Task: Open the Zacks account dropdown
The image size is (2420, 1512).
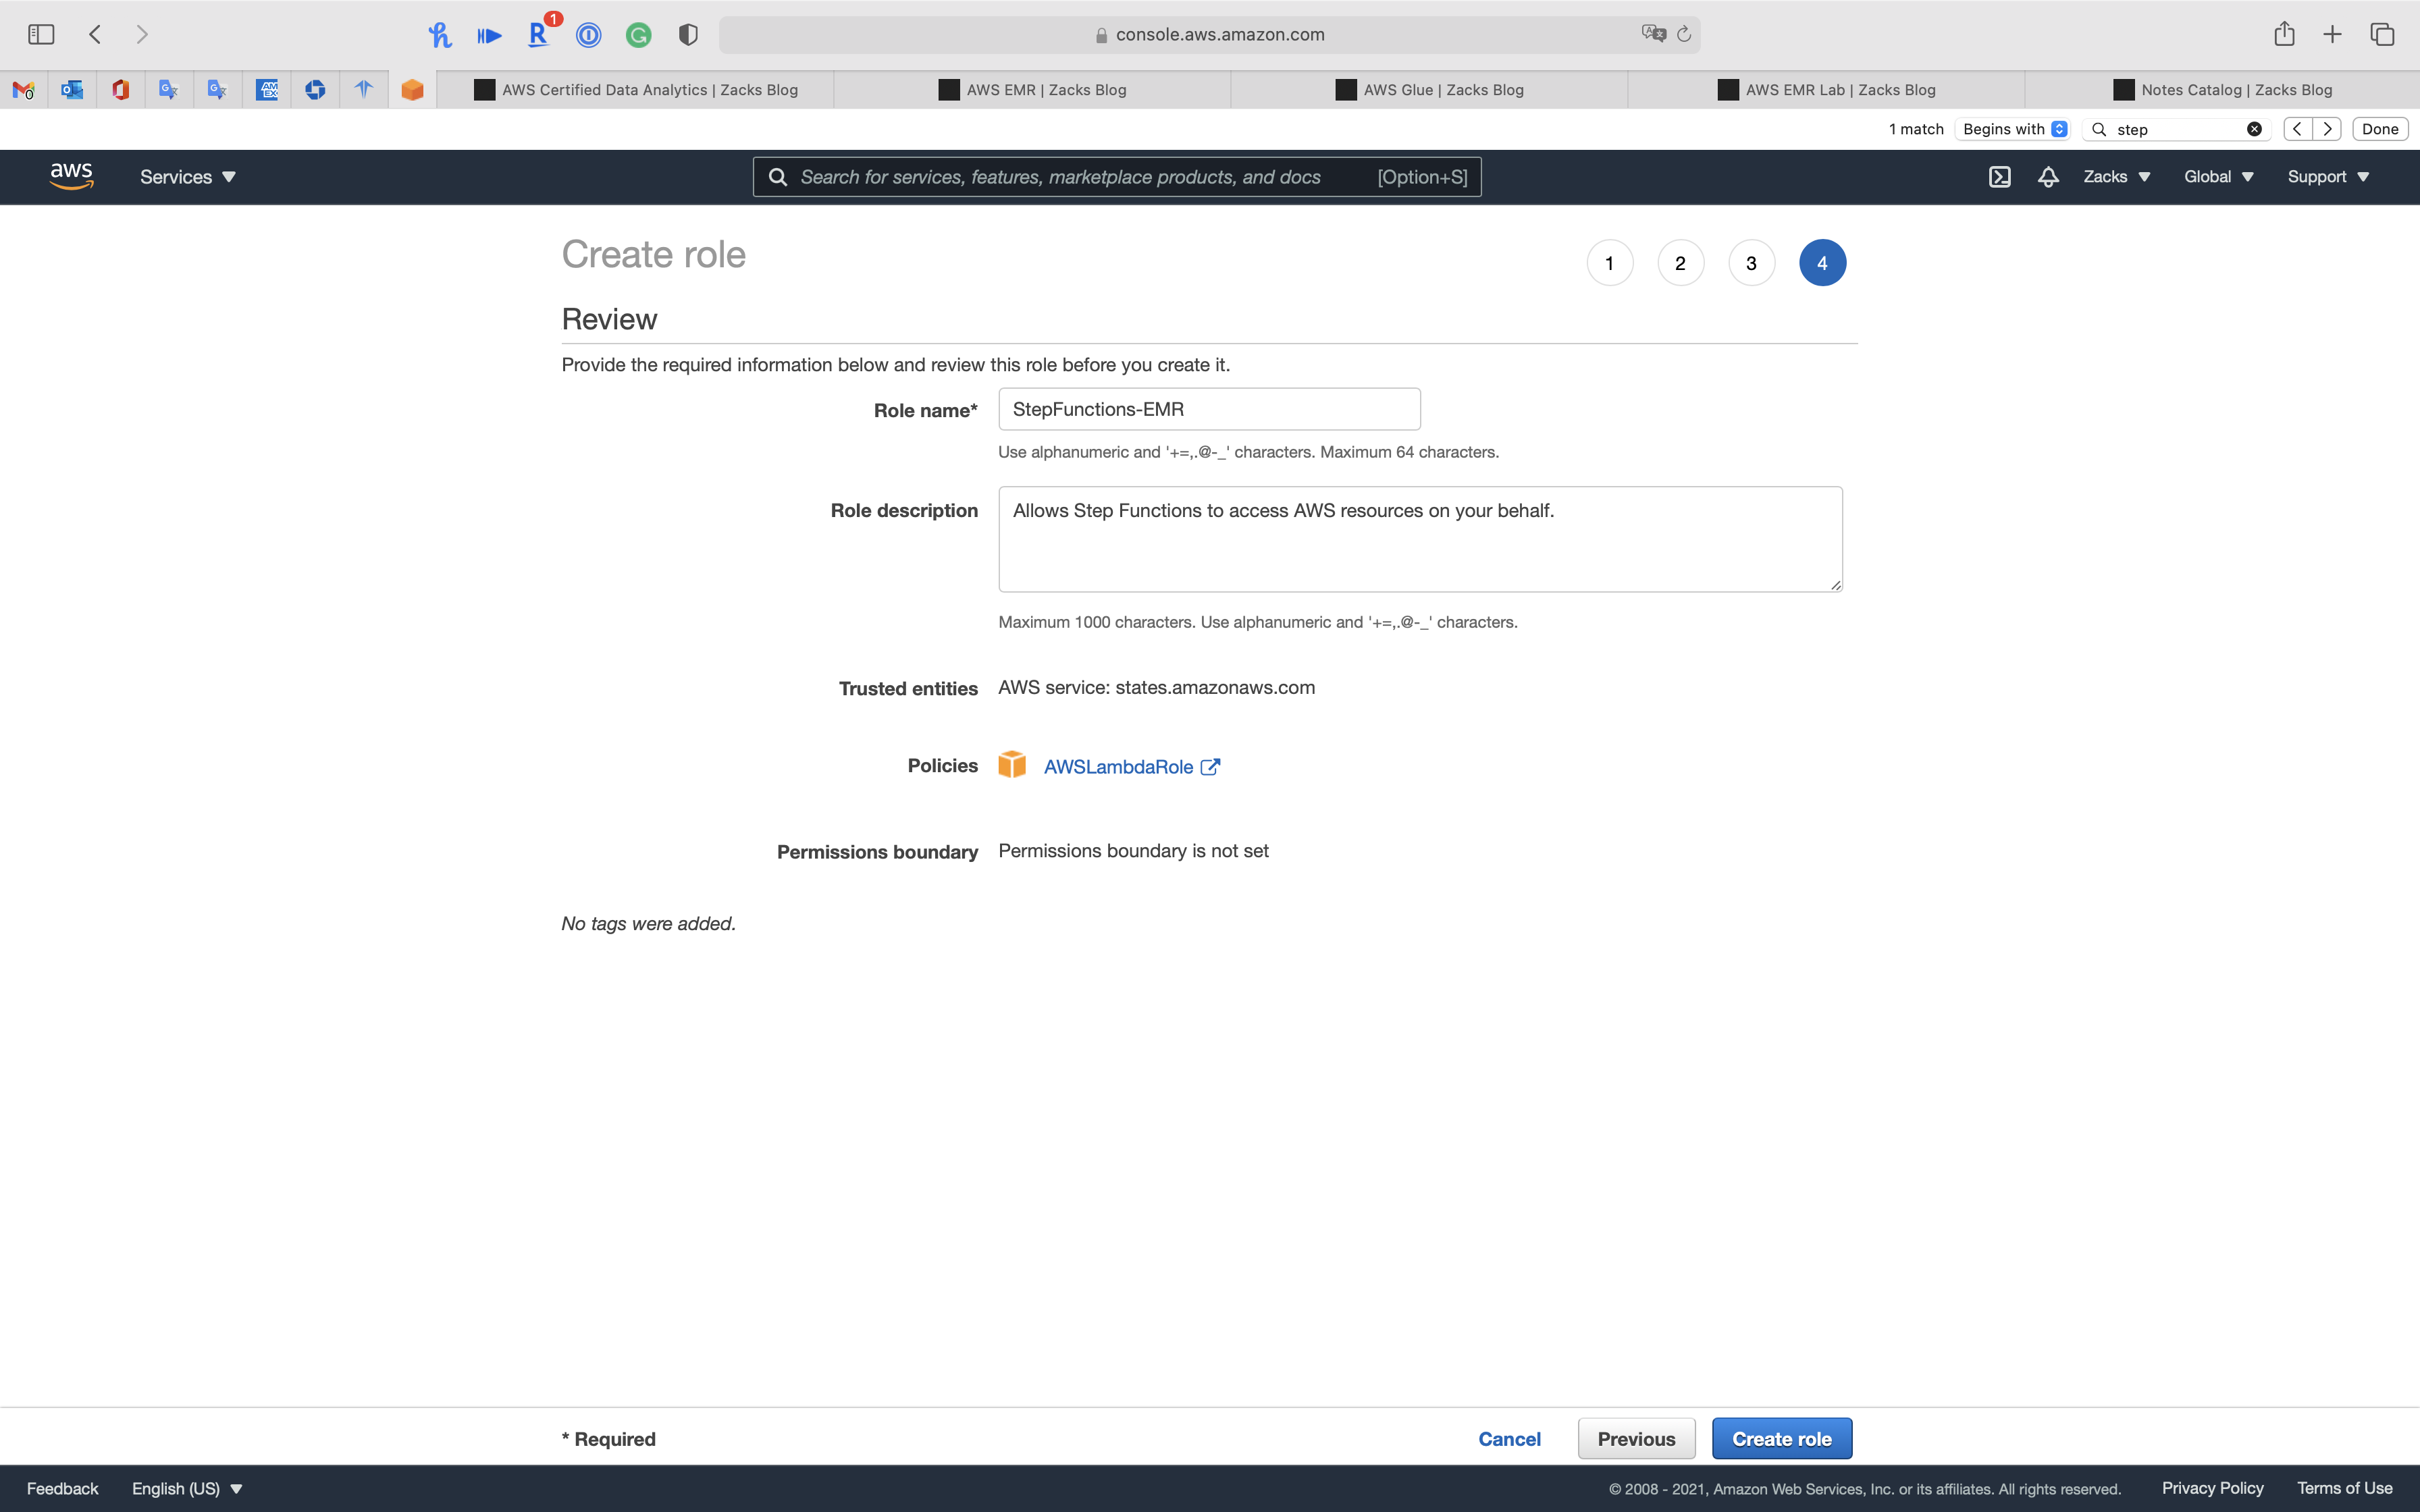Action: click(x=2116, y=177)
